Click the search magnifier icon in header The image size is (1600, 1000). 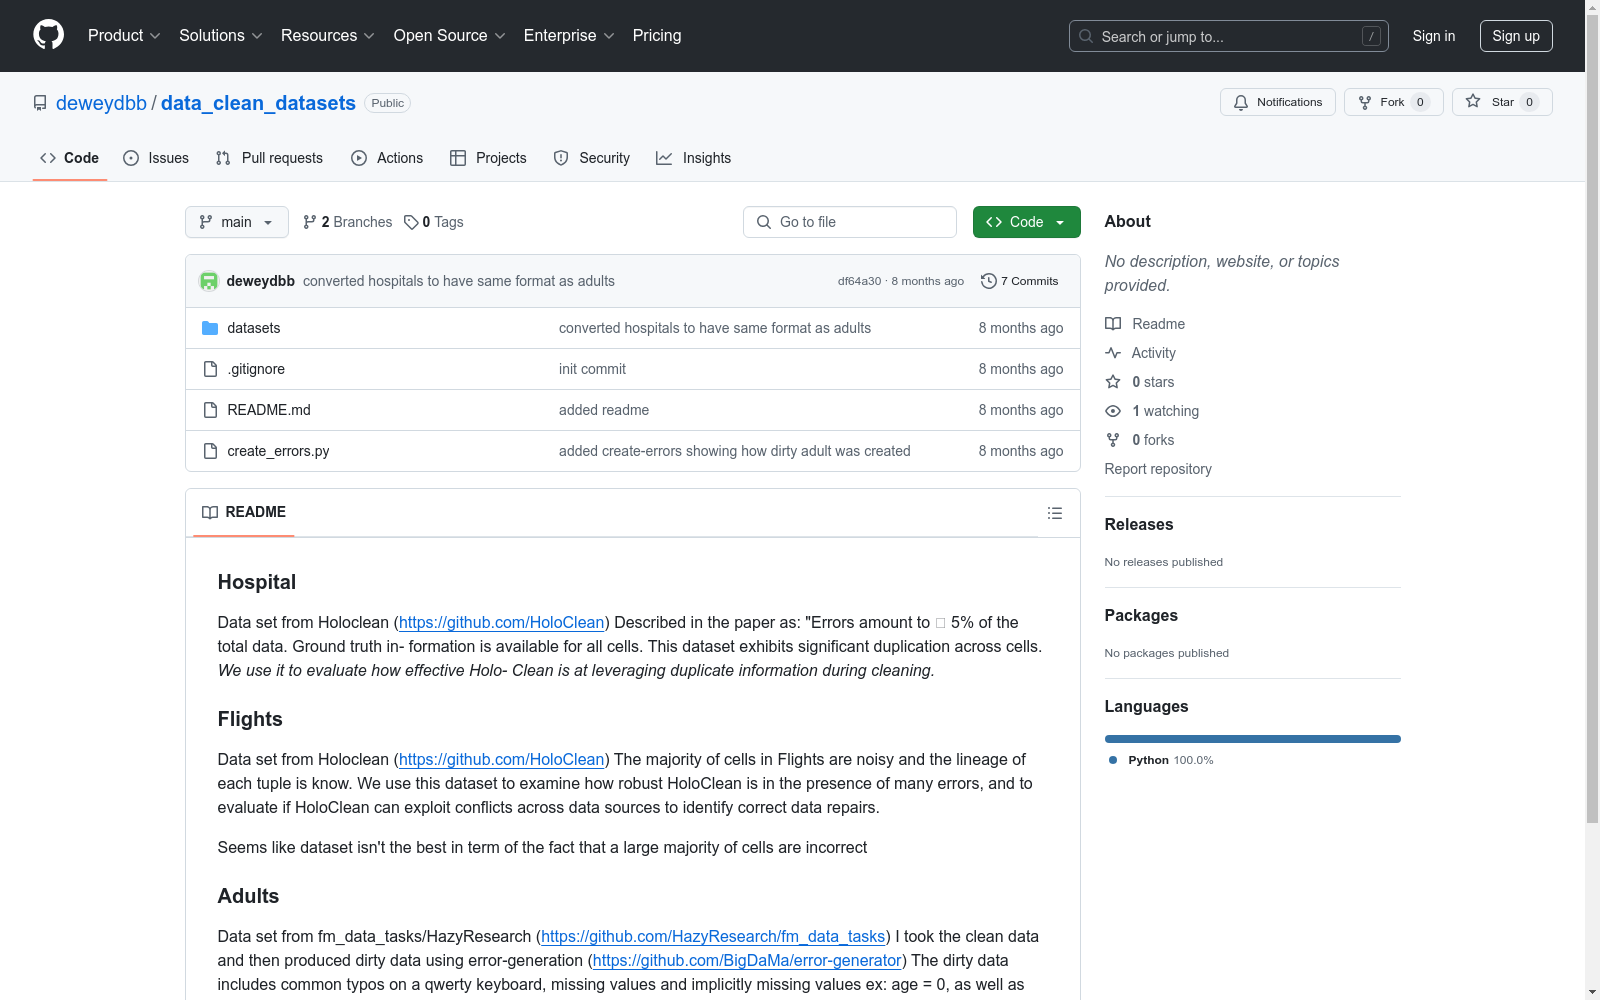coord(1086,36)
